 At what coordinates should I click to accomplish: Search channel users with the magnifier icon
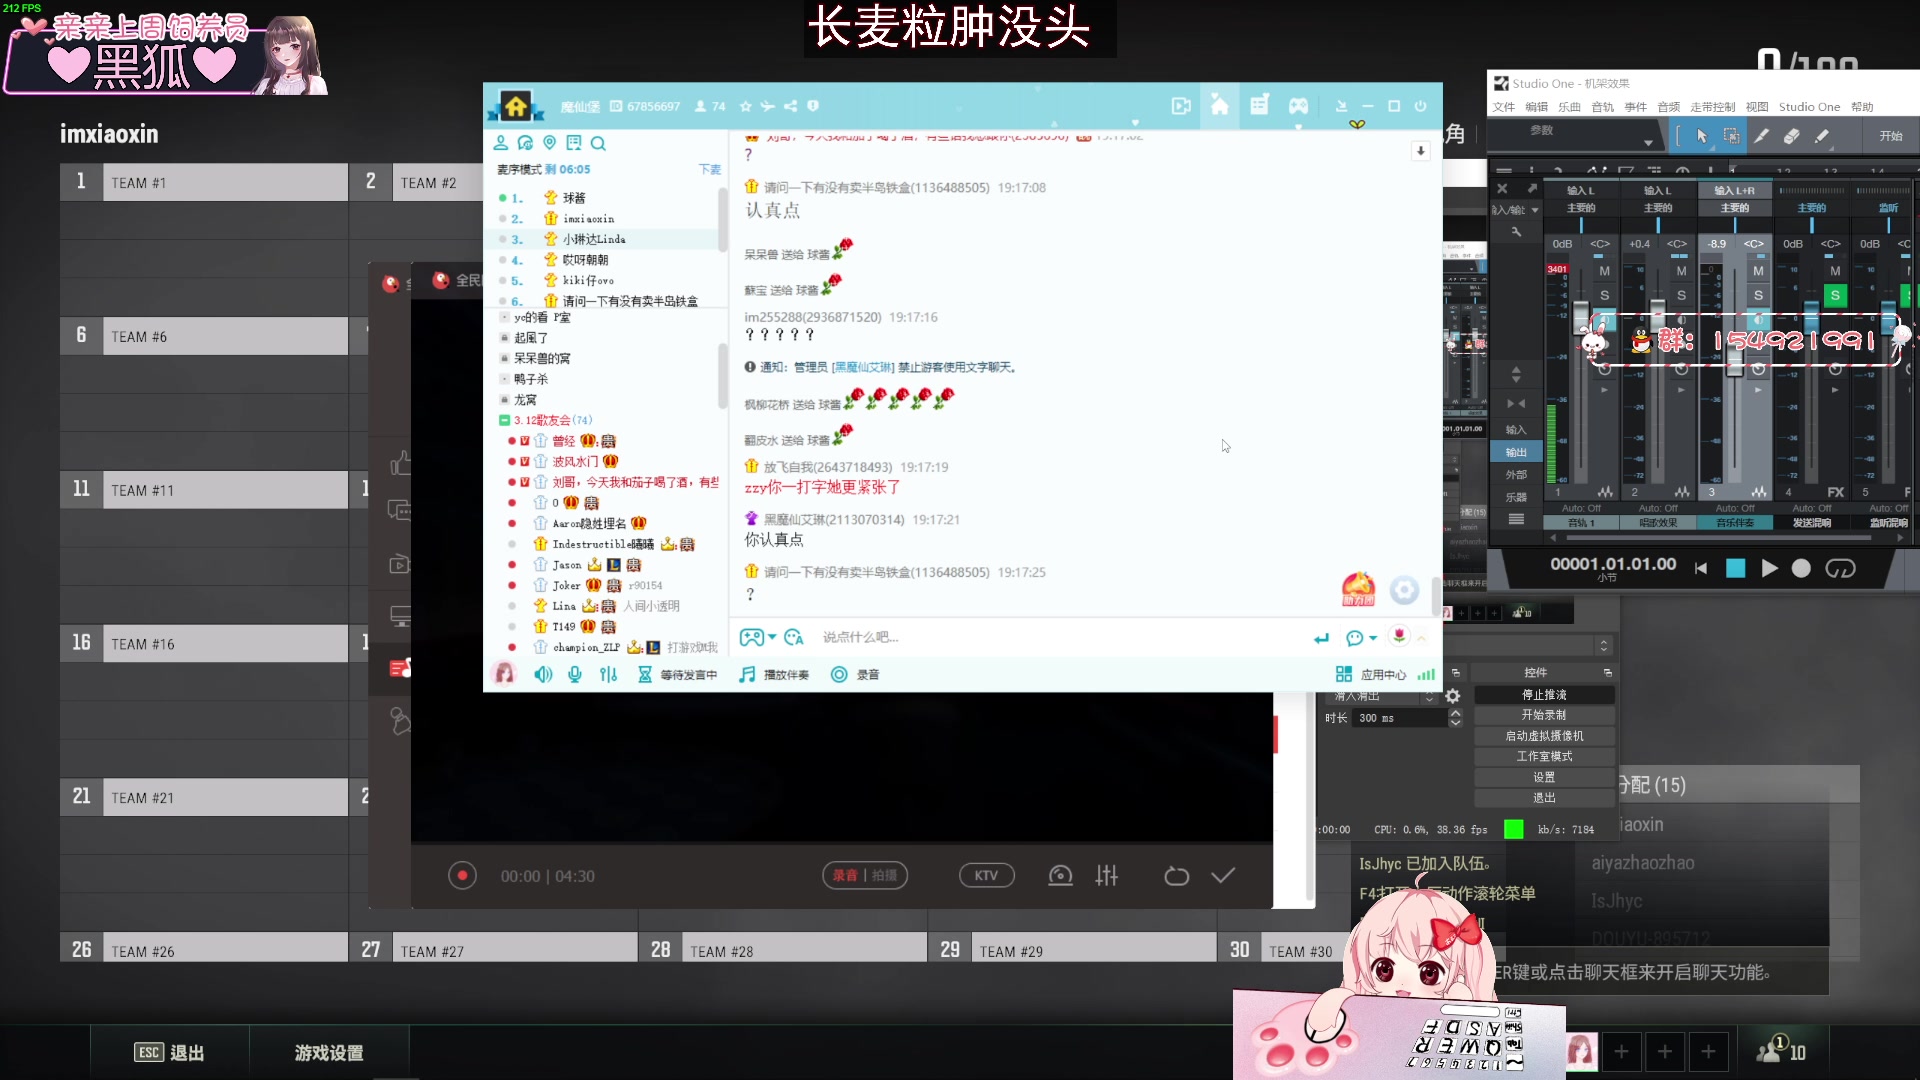[598, 143]
